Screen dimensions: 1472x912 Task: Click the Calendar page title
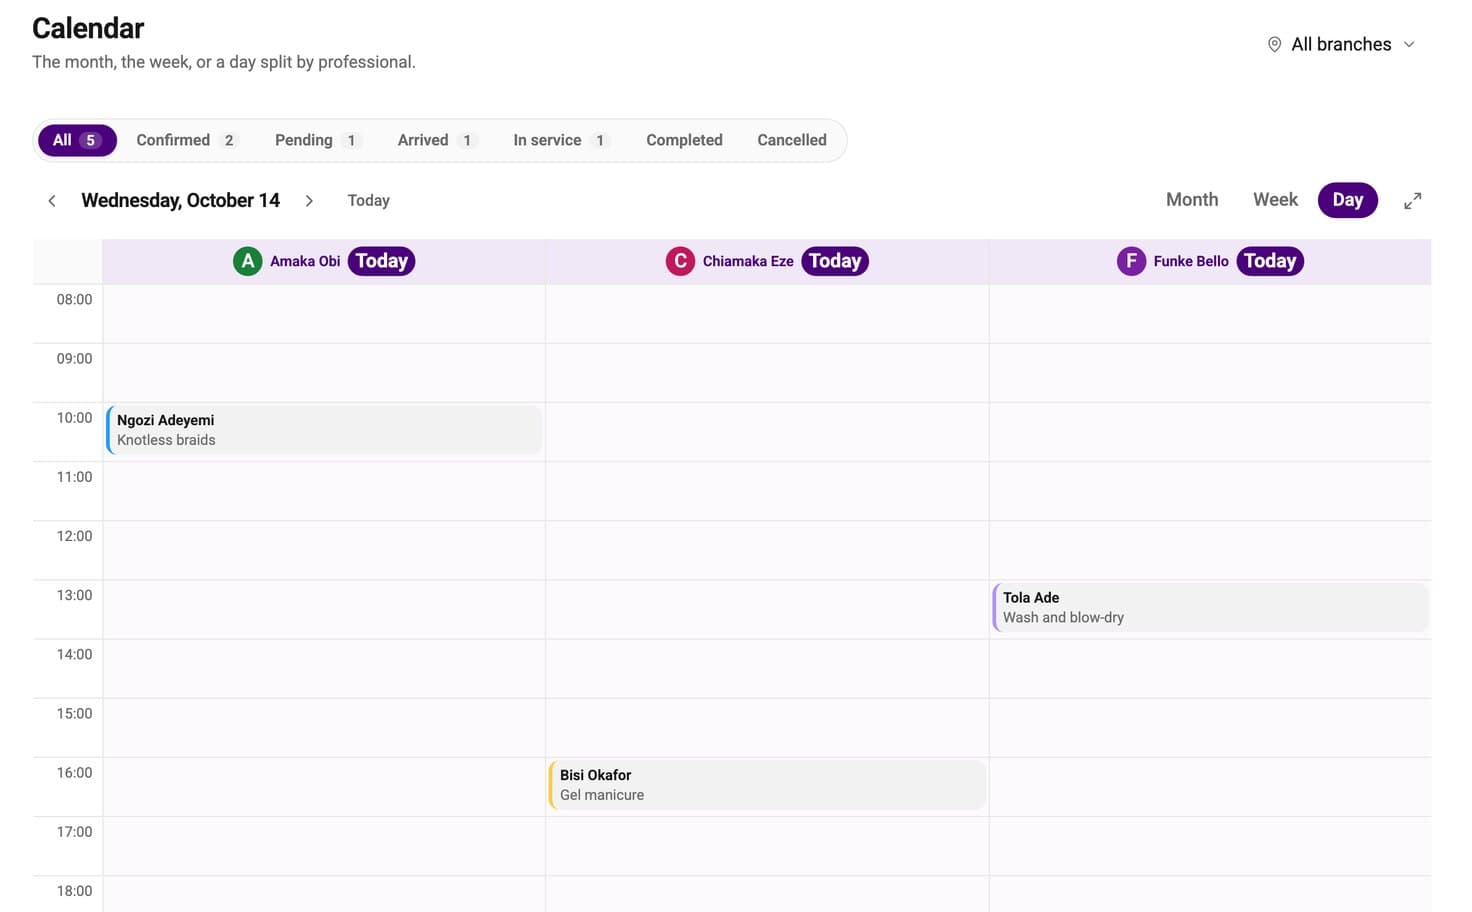tap(88, 28)
